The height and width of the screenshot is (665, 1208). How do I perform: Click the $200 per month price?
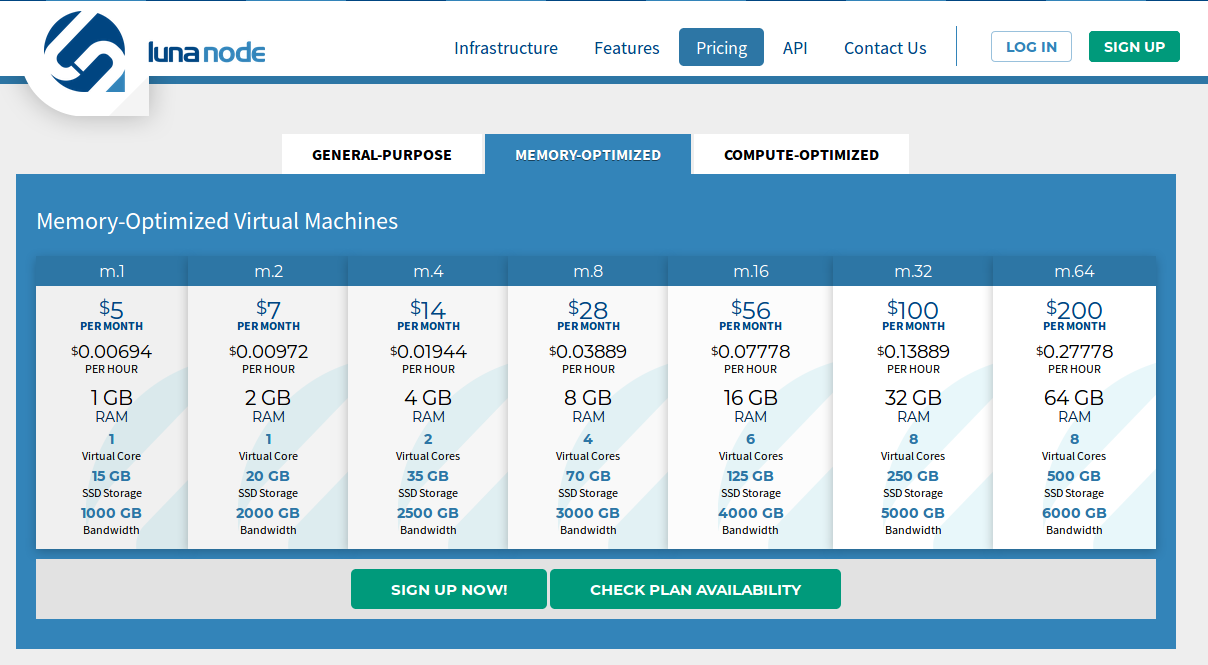tap(1074, 309)
